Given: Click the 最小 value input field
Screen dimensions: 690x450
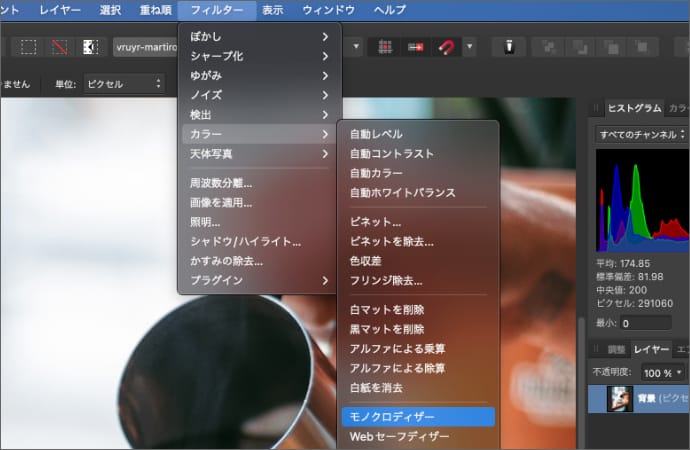Looking at the screenshot, I should tap(653, 323).
